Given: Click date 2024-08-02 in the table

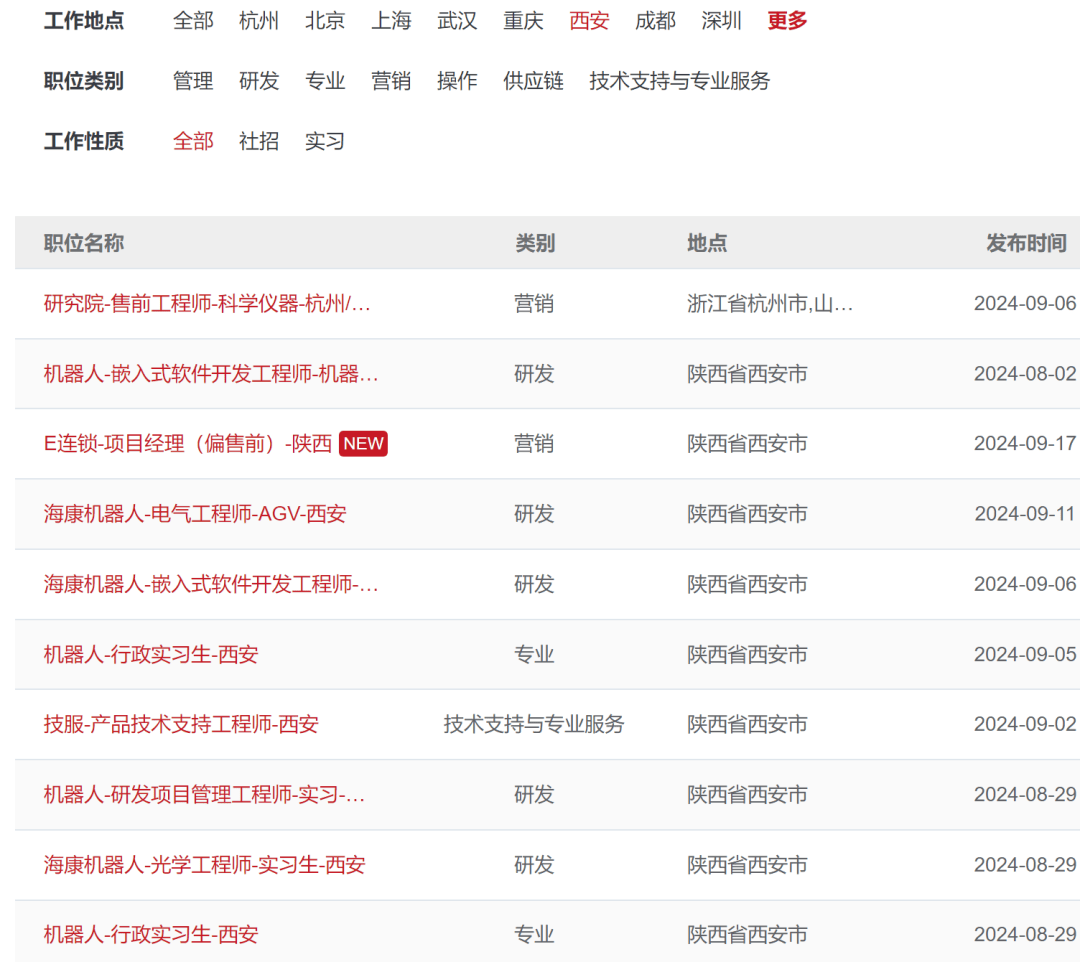Looking at the screenshot, I should tap(1025, 374).
